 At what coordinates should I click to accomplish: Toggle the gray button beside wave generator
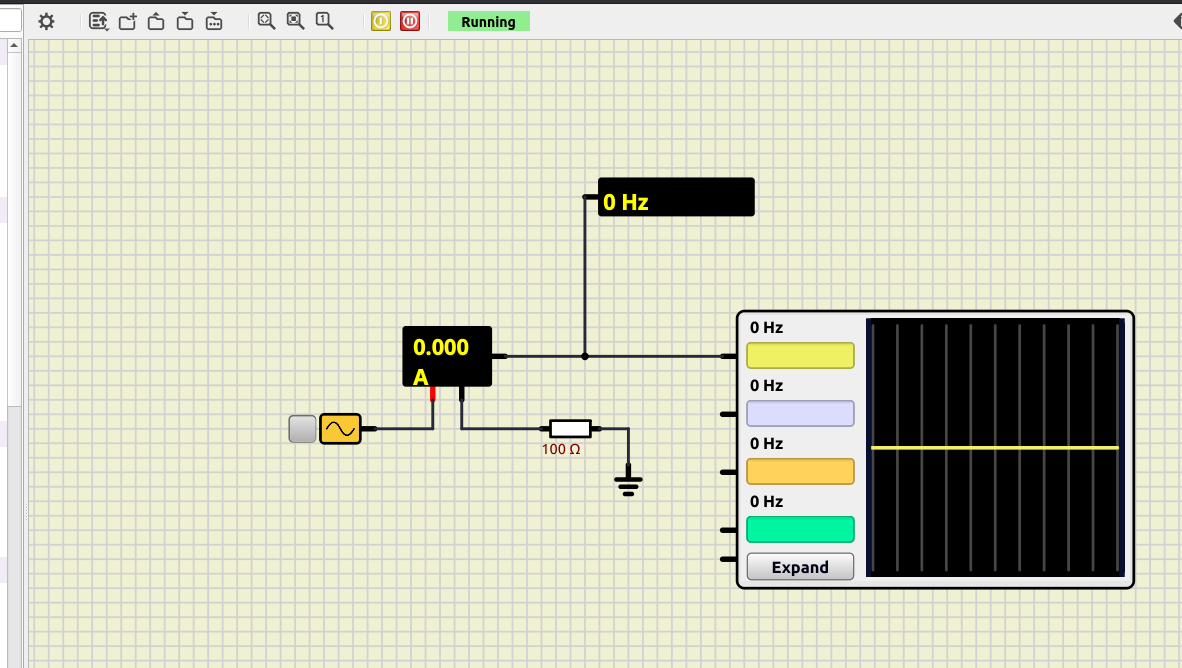[x=302, y=429]
